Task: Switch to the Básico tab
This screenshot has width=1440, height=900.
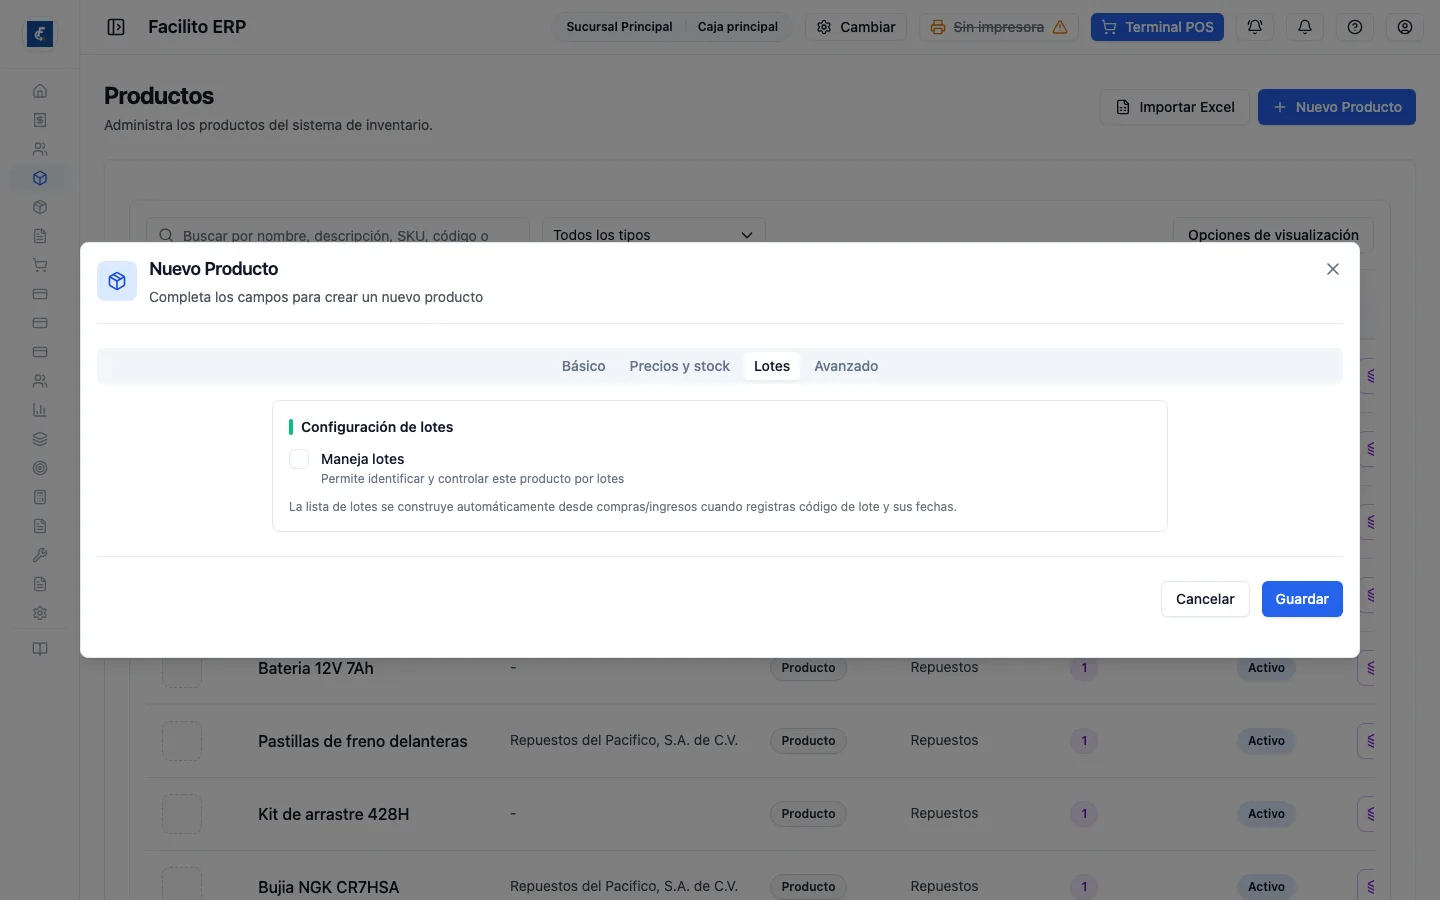Action: pos(583,366)
